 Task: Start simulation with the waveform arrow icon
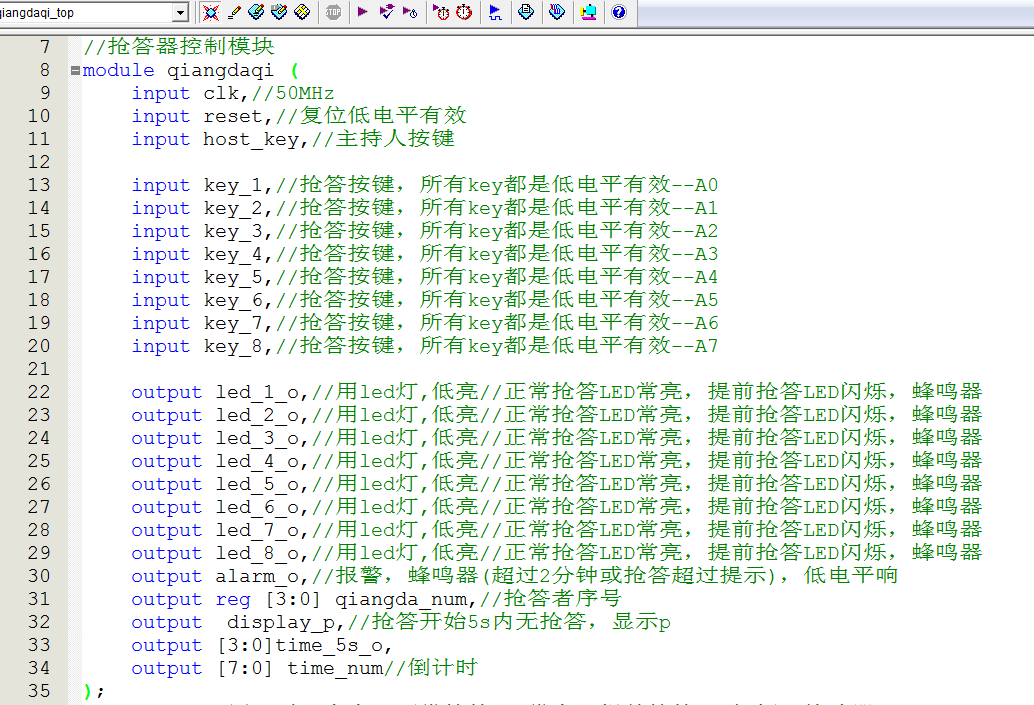click(x=495, y=12)
